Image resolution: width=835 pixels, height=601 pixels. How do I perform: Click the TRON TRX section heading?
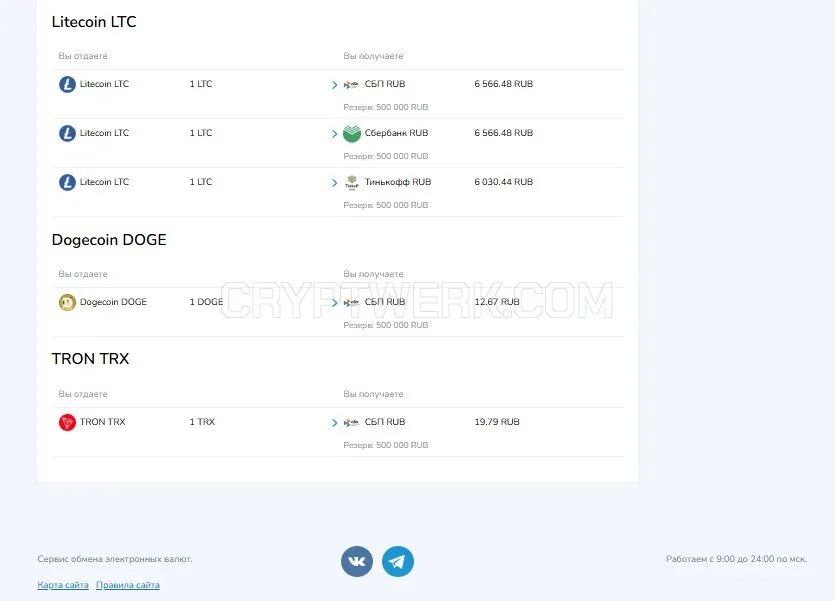click(91, 359)
